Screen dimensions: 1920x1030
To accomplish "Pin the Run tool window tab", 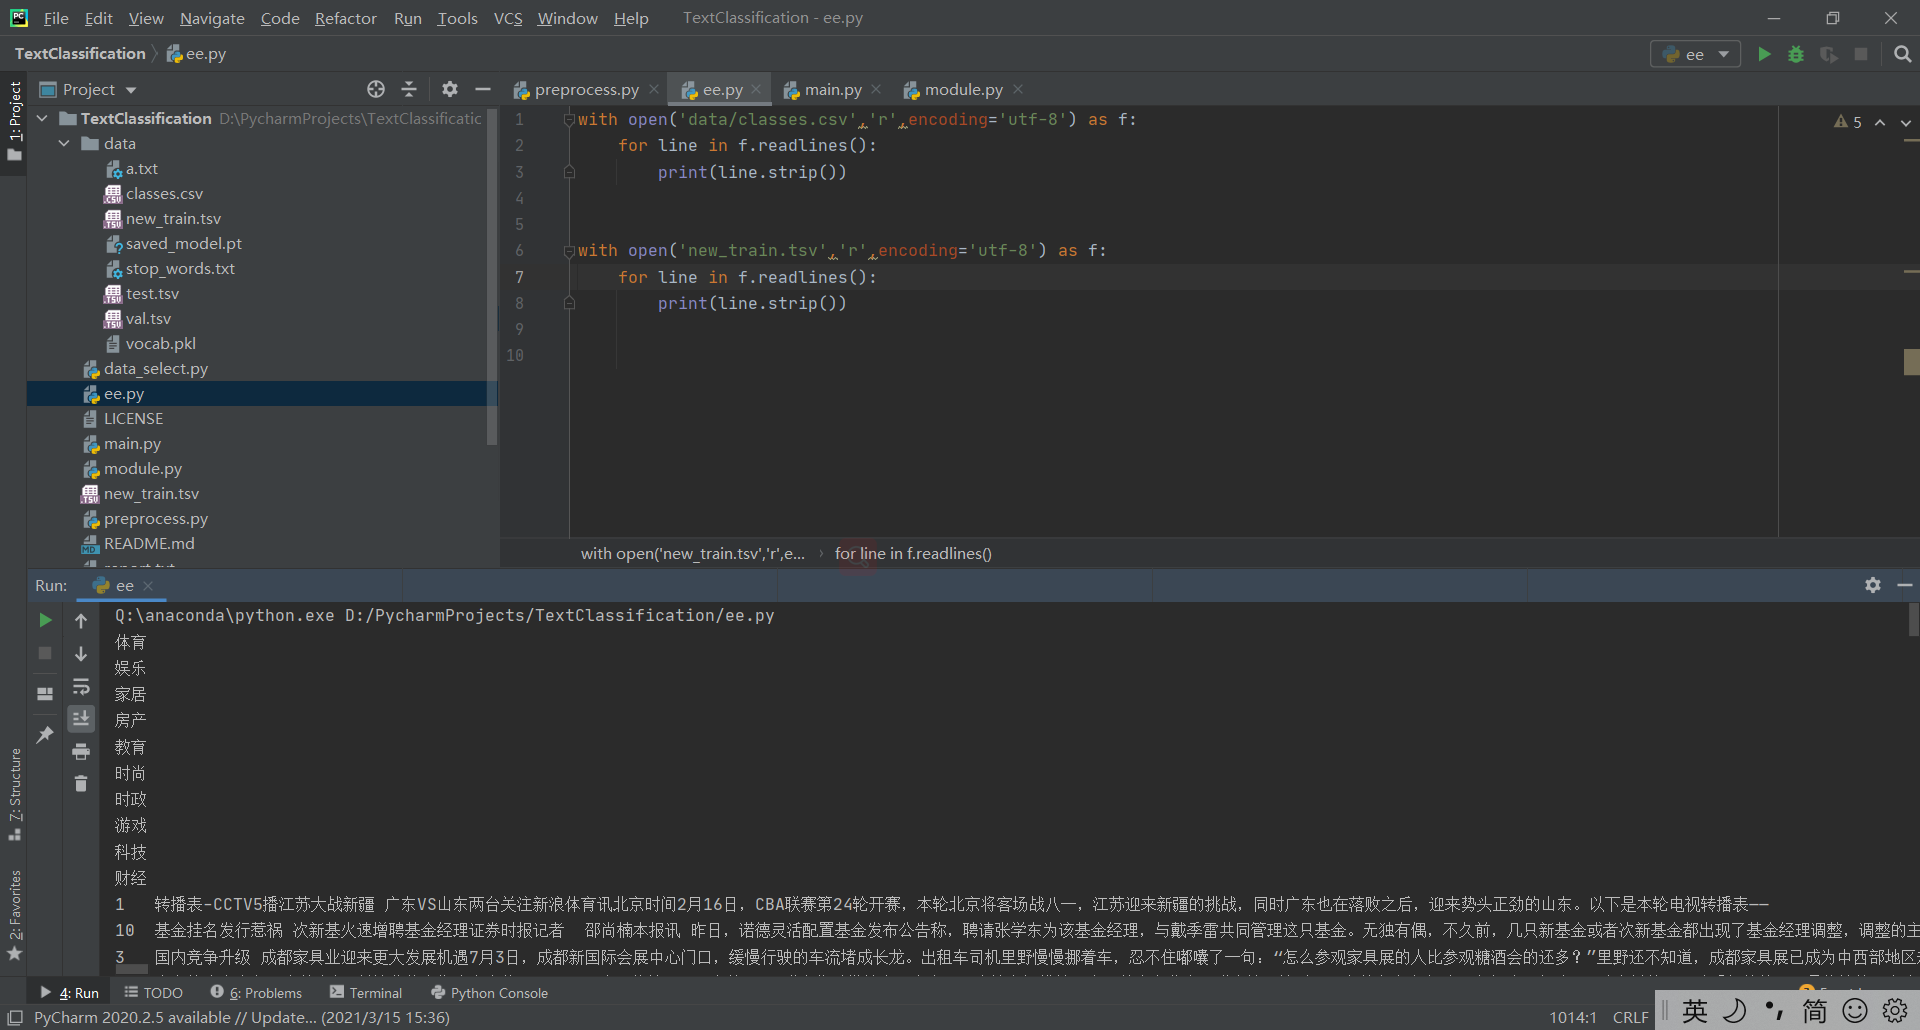I will click(x=44, y=735).
